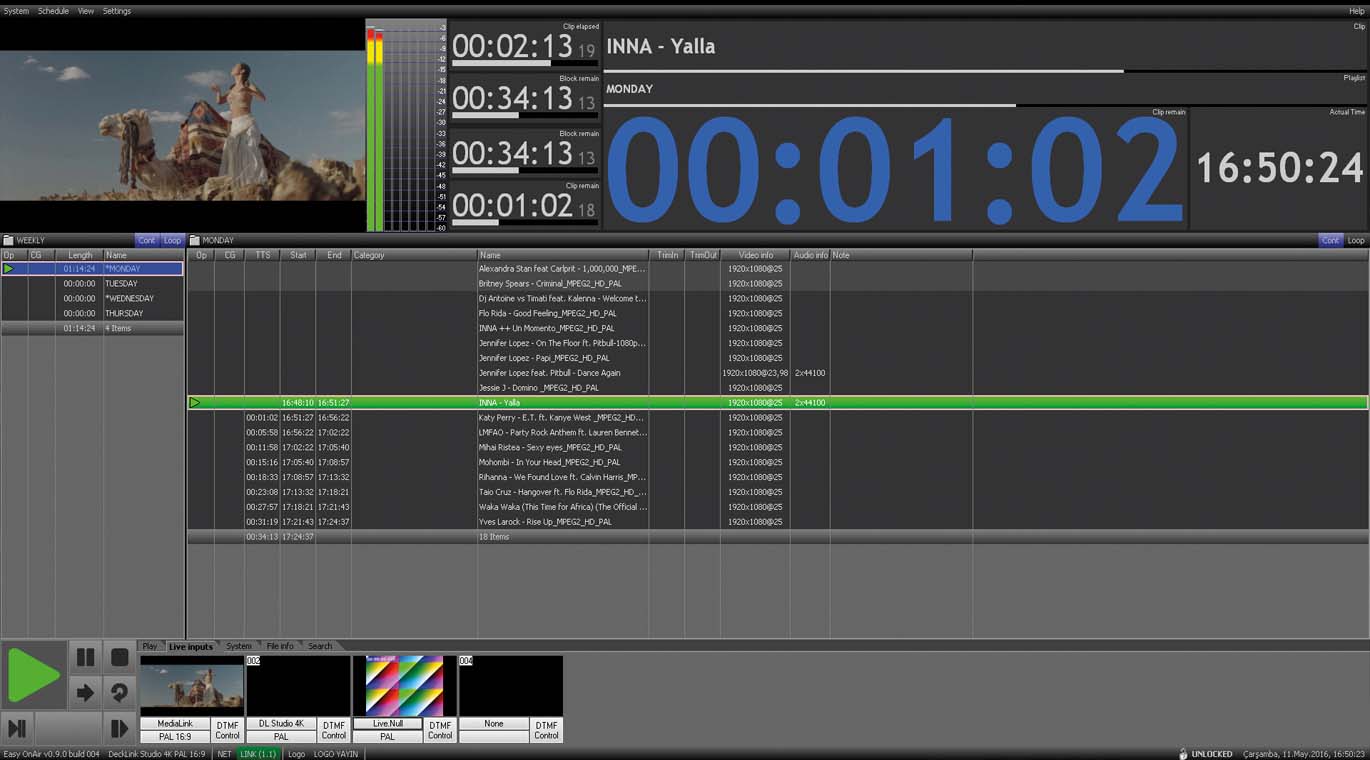Select THURSDAY in the WEEKLY list

(92, 314)
